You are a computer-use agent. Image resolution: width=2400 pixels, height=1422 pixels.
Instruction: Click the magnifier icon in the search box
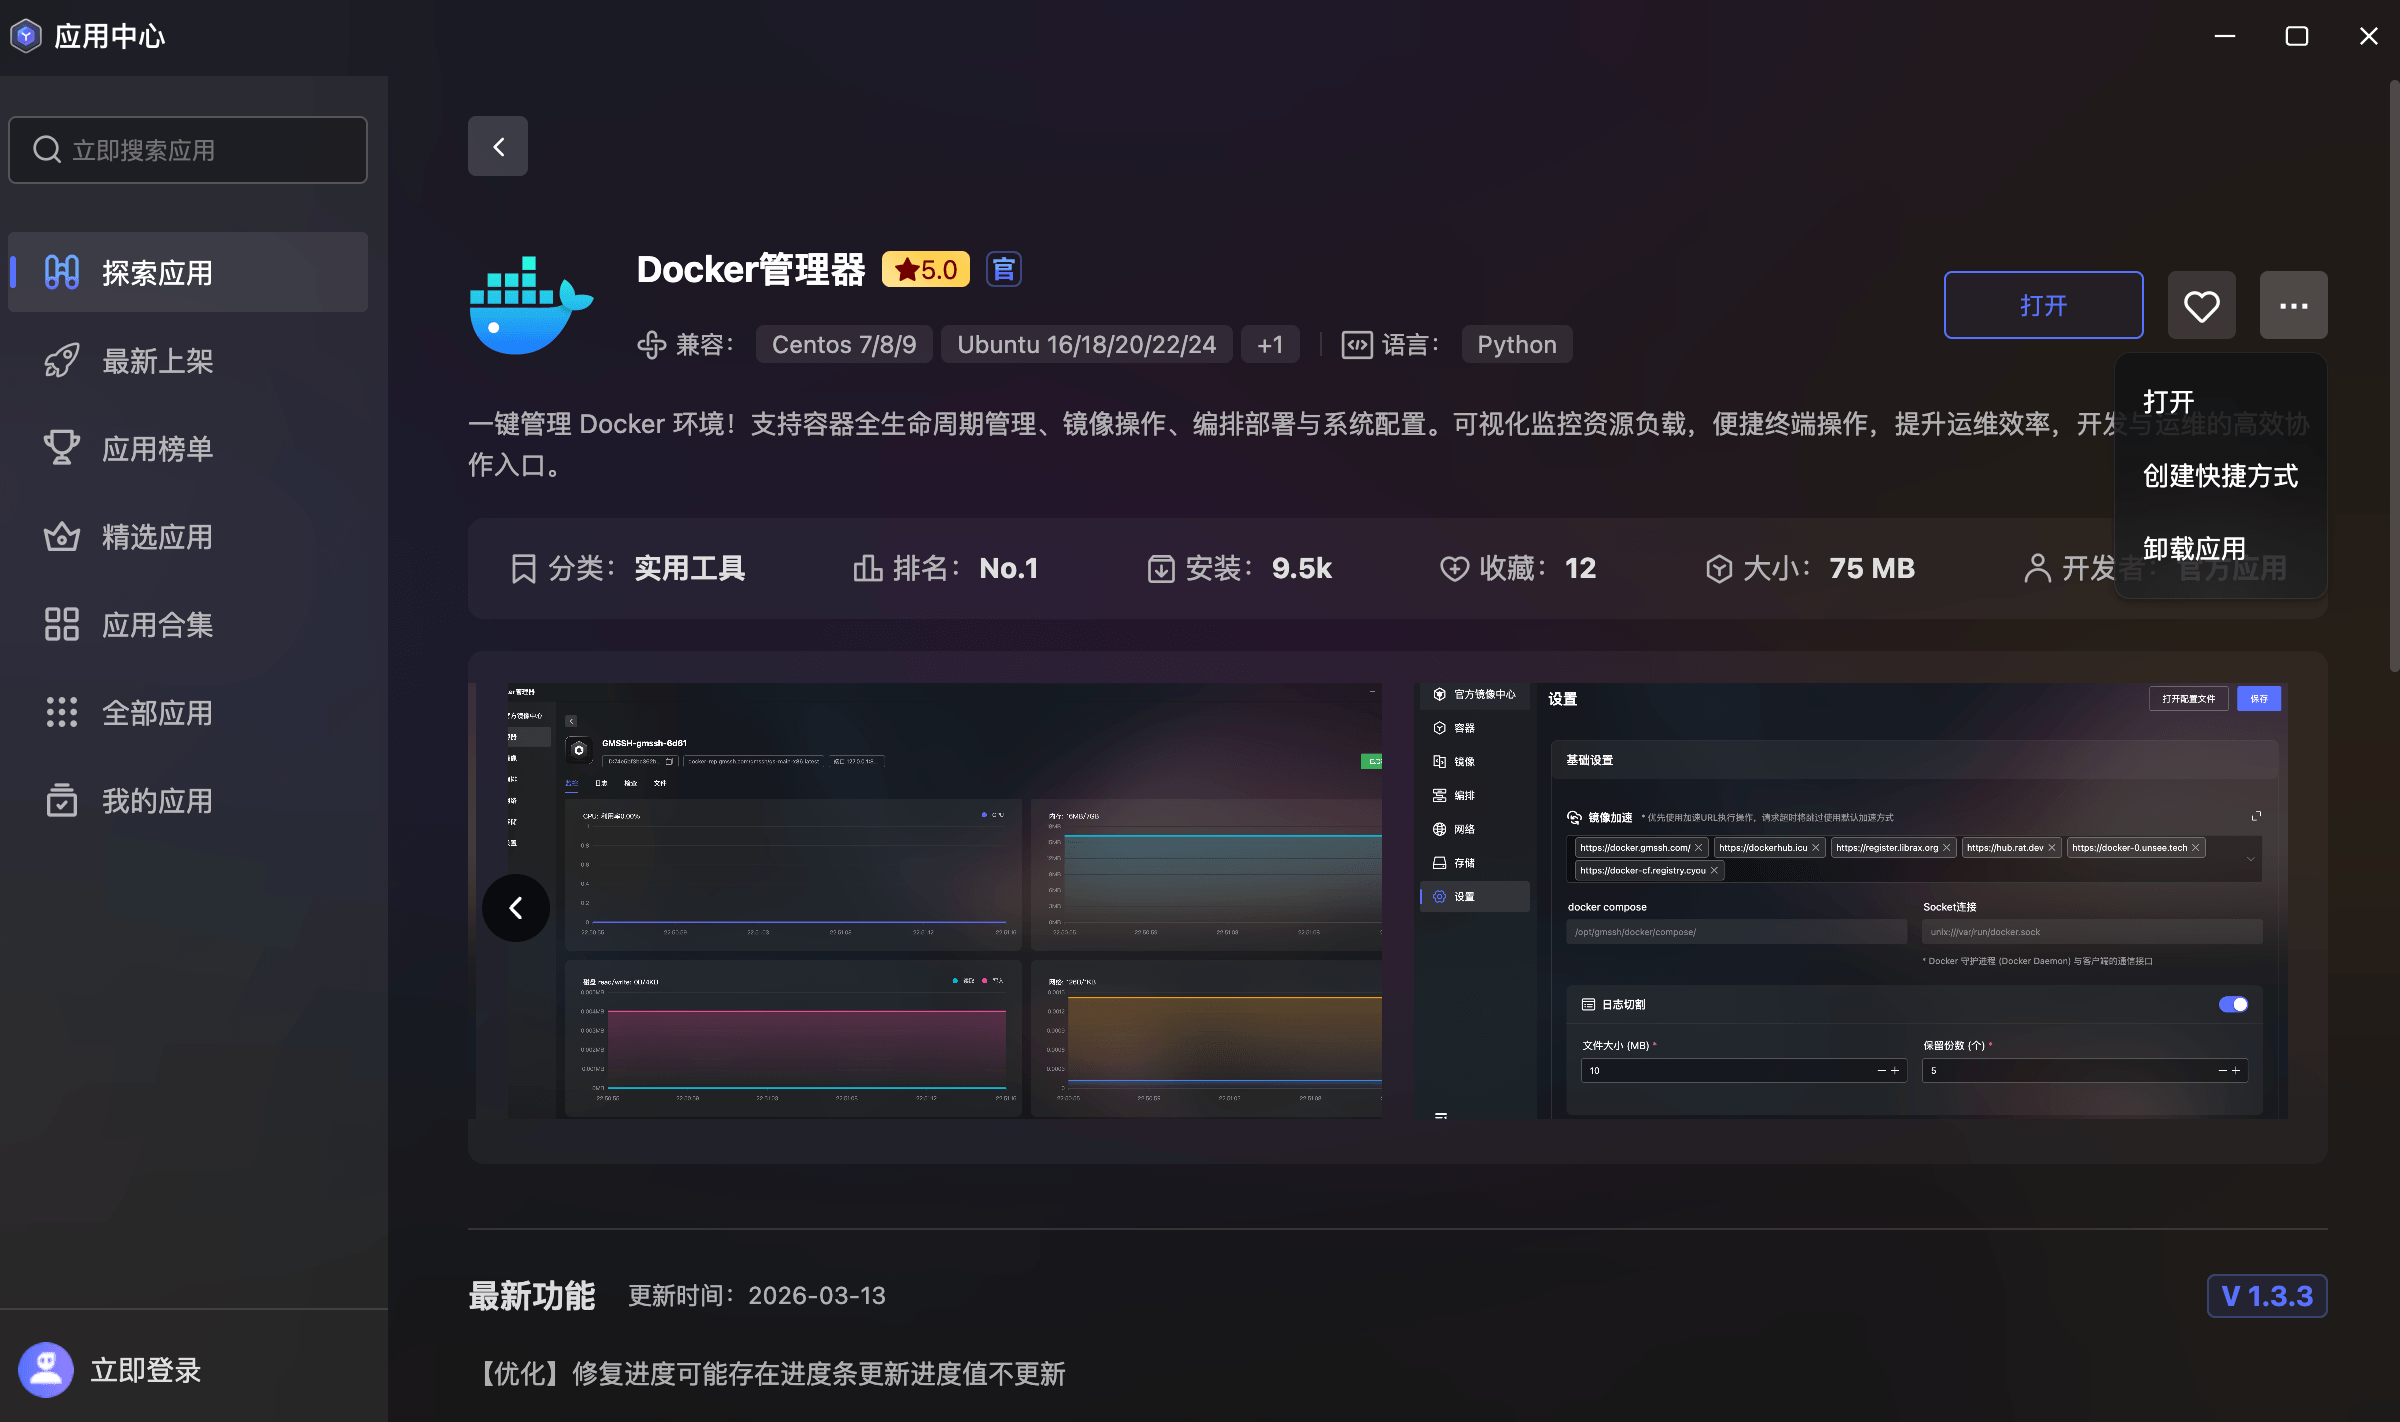[x=47, y=150]
